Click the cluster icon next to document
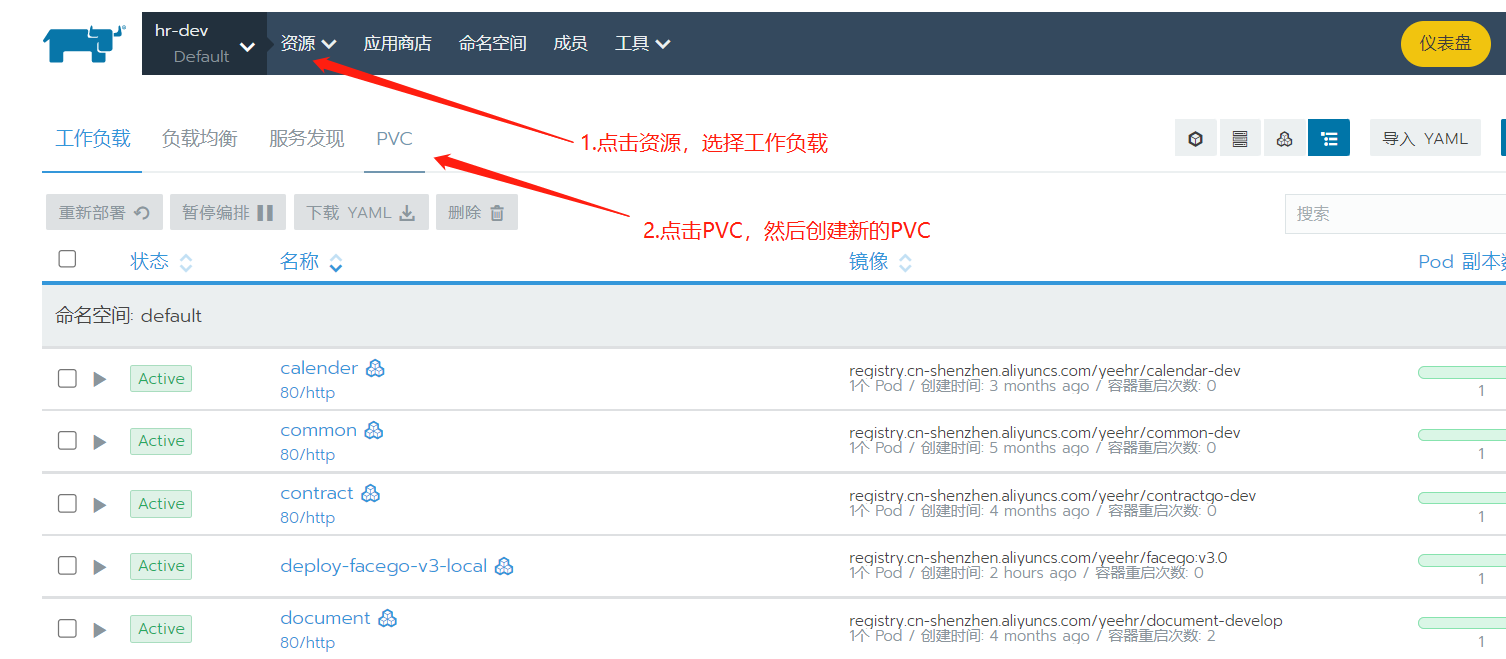Image resolution: width=1506 pixels, height=659 pixels. 388,618
